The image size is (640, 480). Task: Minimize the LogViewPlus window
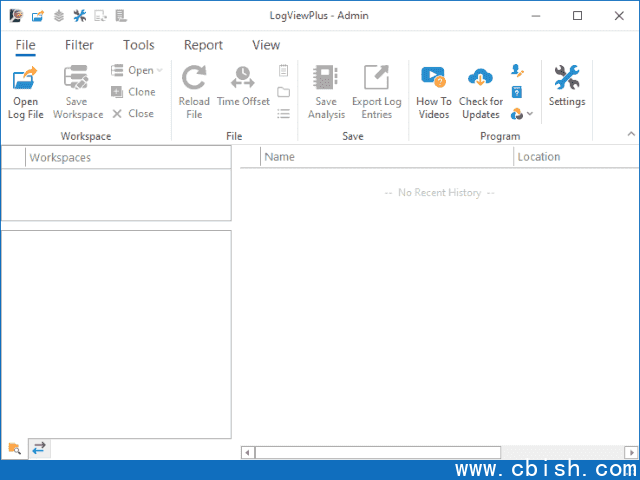(536, 16)
